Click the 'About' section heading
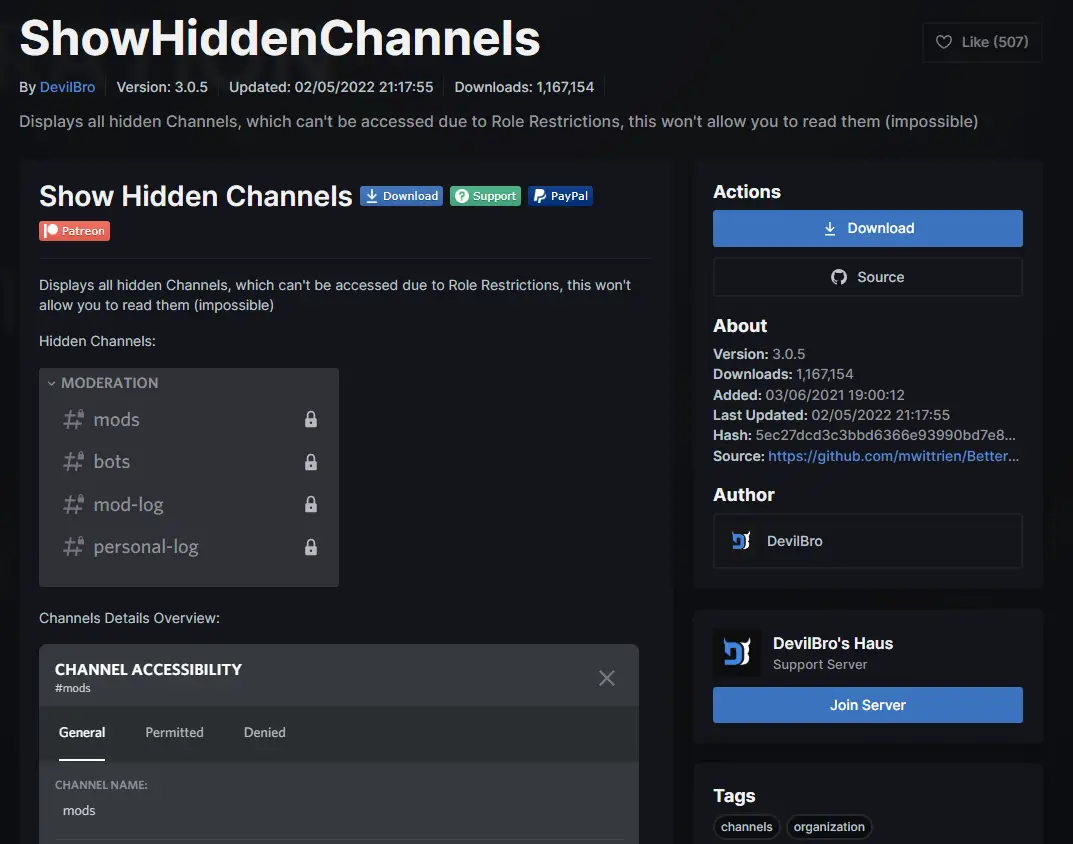The image size is (1073, 844). pyautogui.click(x=740, y=326)
